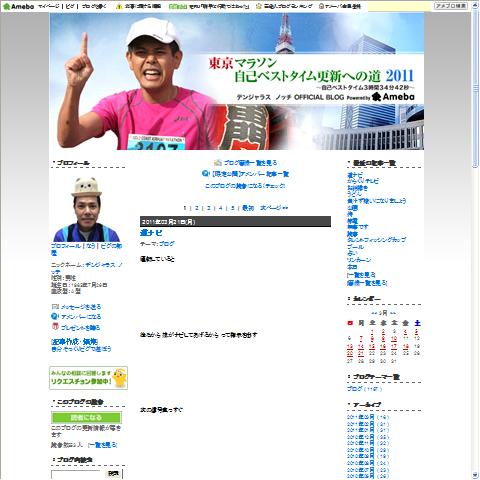This screenshot has height=480, width=480.
Task: Click the star ranking icon in the top bar
Action: click(259, 6)
